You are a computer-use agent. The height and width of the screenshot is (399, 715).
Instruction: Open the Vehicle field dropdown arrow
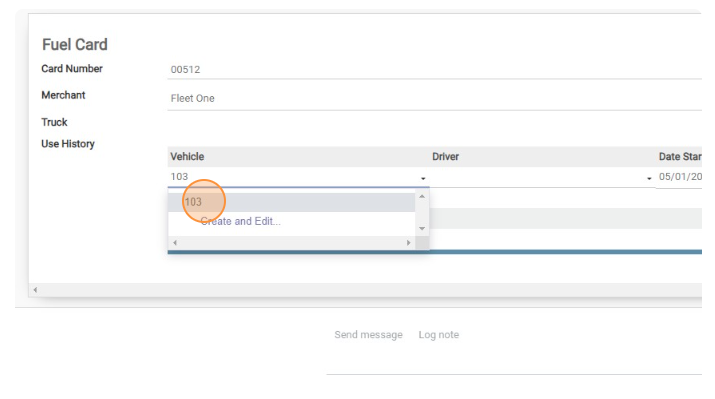(x=423, y=178)
